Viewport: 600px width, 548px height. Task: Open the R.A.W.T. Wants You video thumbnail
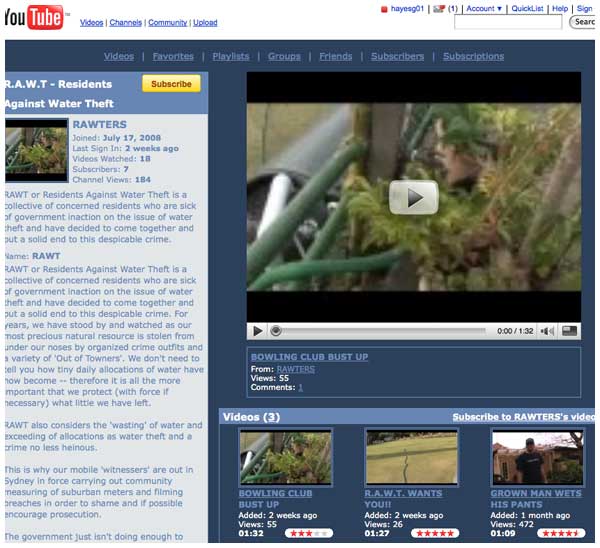point(412,457)
